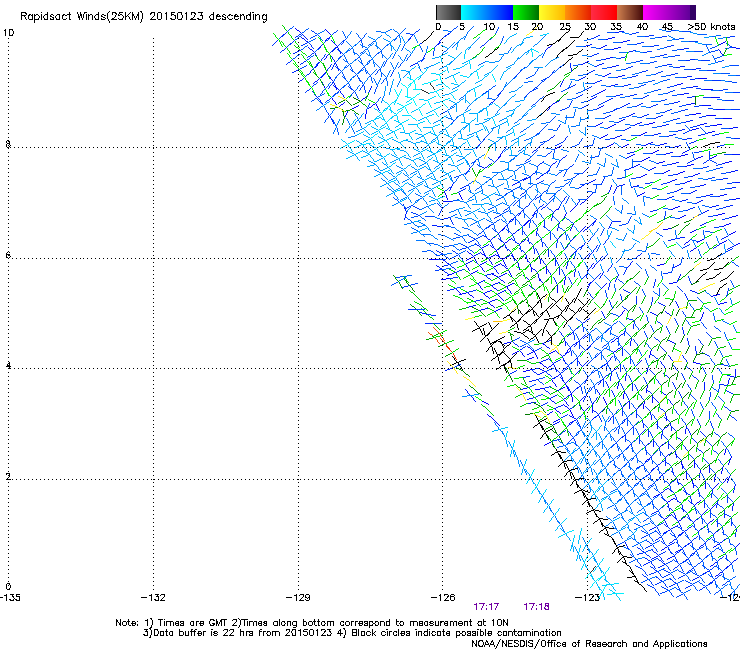
Task: Click the latitude label 4
Action: pos(8,366)
